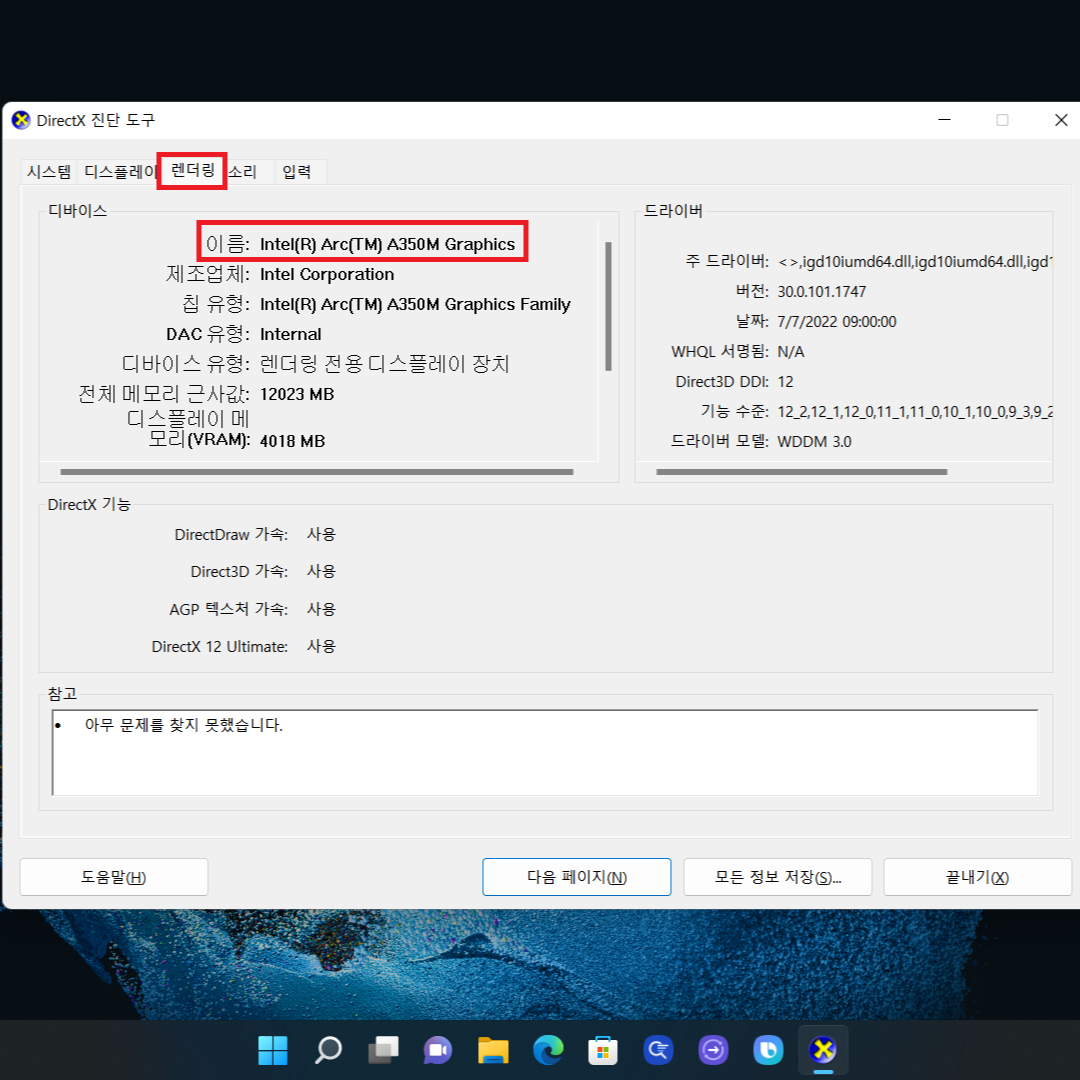Minimize the DirectX diagnostic window

coord(944,120)
